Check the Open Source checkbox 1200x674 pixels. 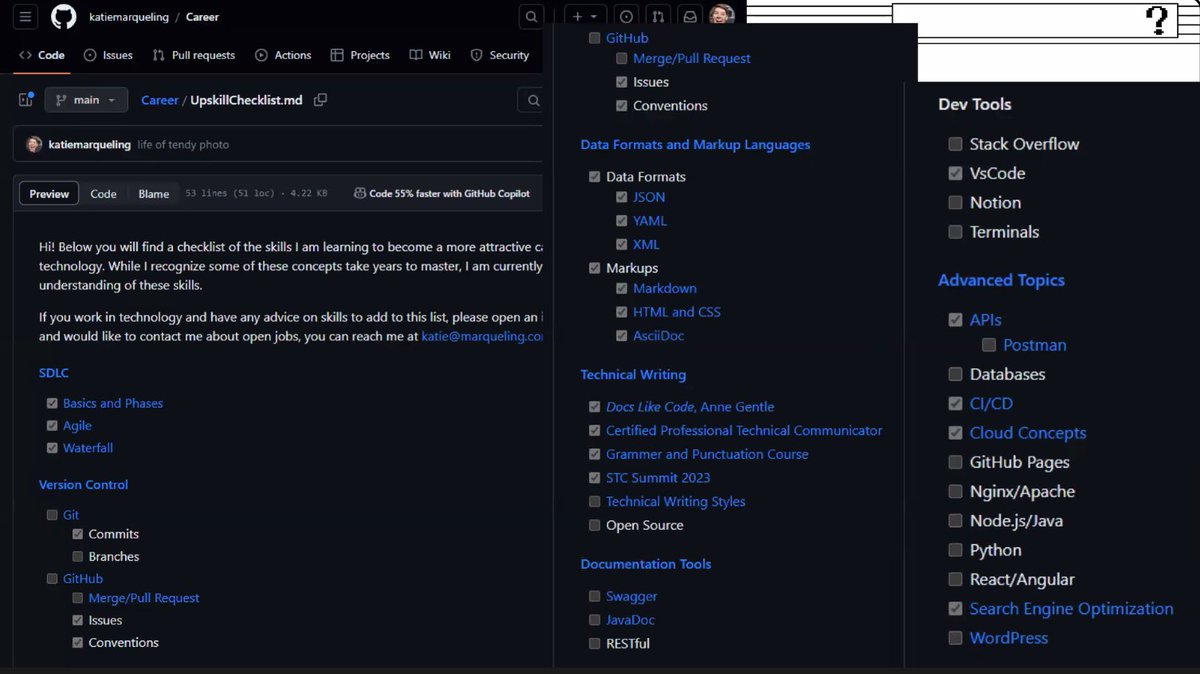click(595, 525)
